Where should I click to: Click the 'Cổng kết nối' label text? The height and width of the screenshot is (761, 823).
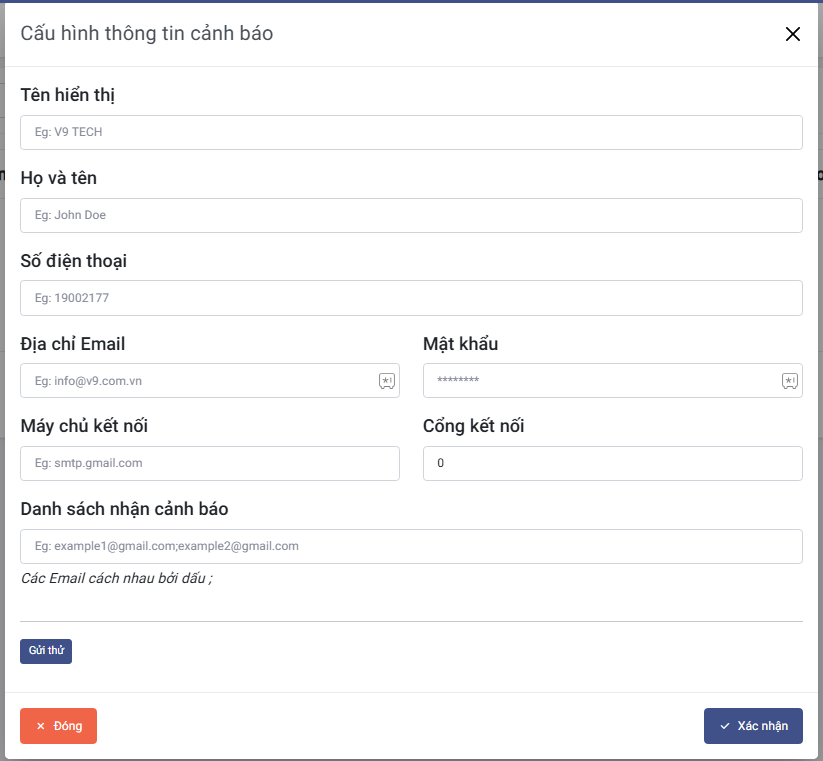click(474, 426)
